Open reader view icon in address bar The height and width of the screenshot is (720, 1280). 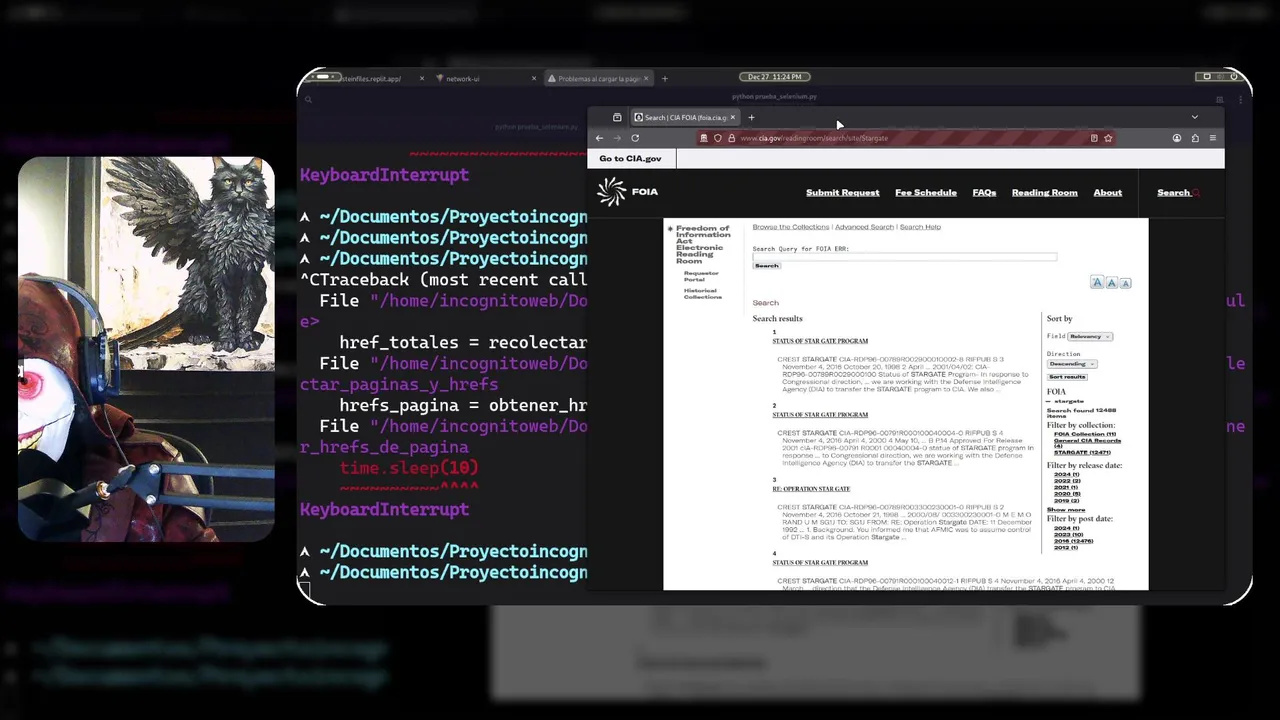coord(1094,138)
